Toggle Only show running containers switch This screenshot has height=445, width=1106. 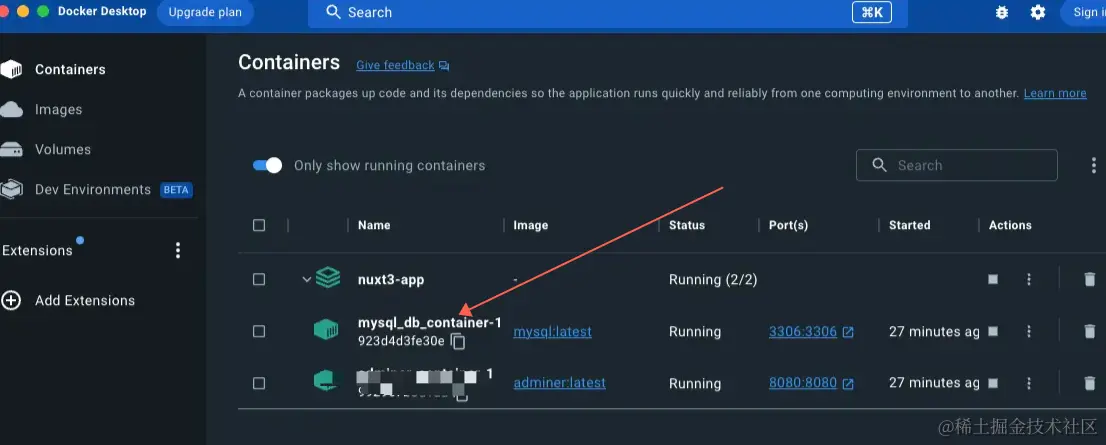(267, 165)
